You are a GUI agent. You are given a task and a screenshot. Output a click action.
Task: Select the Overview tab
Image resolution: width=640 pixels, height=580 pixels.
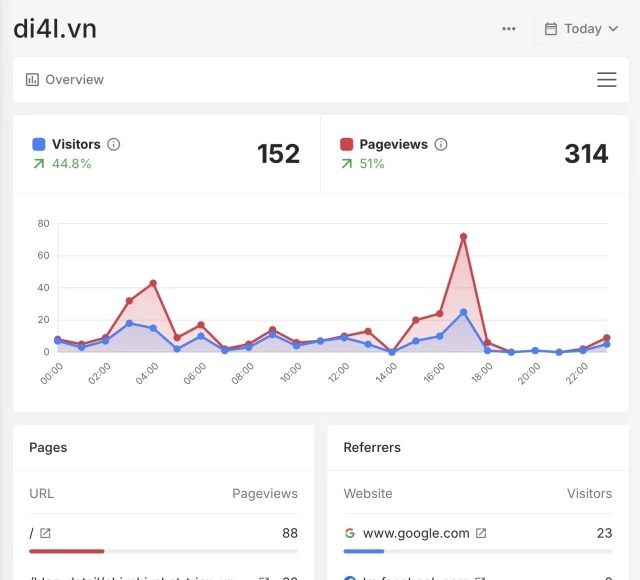73,80
